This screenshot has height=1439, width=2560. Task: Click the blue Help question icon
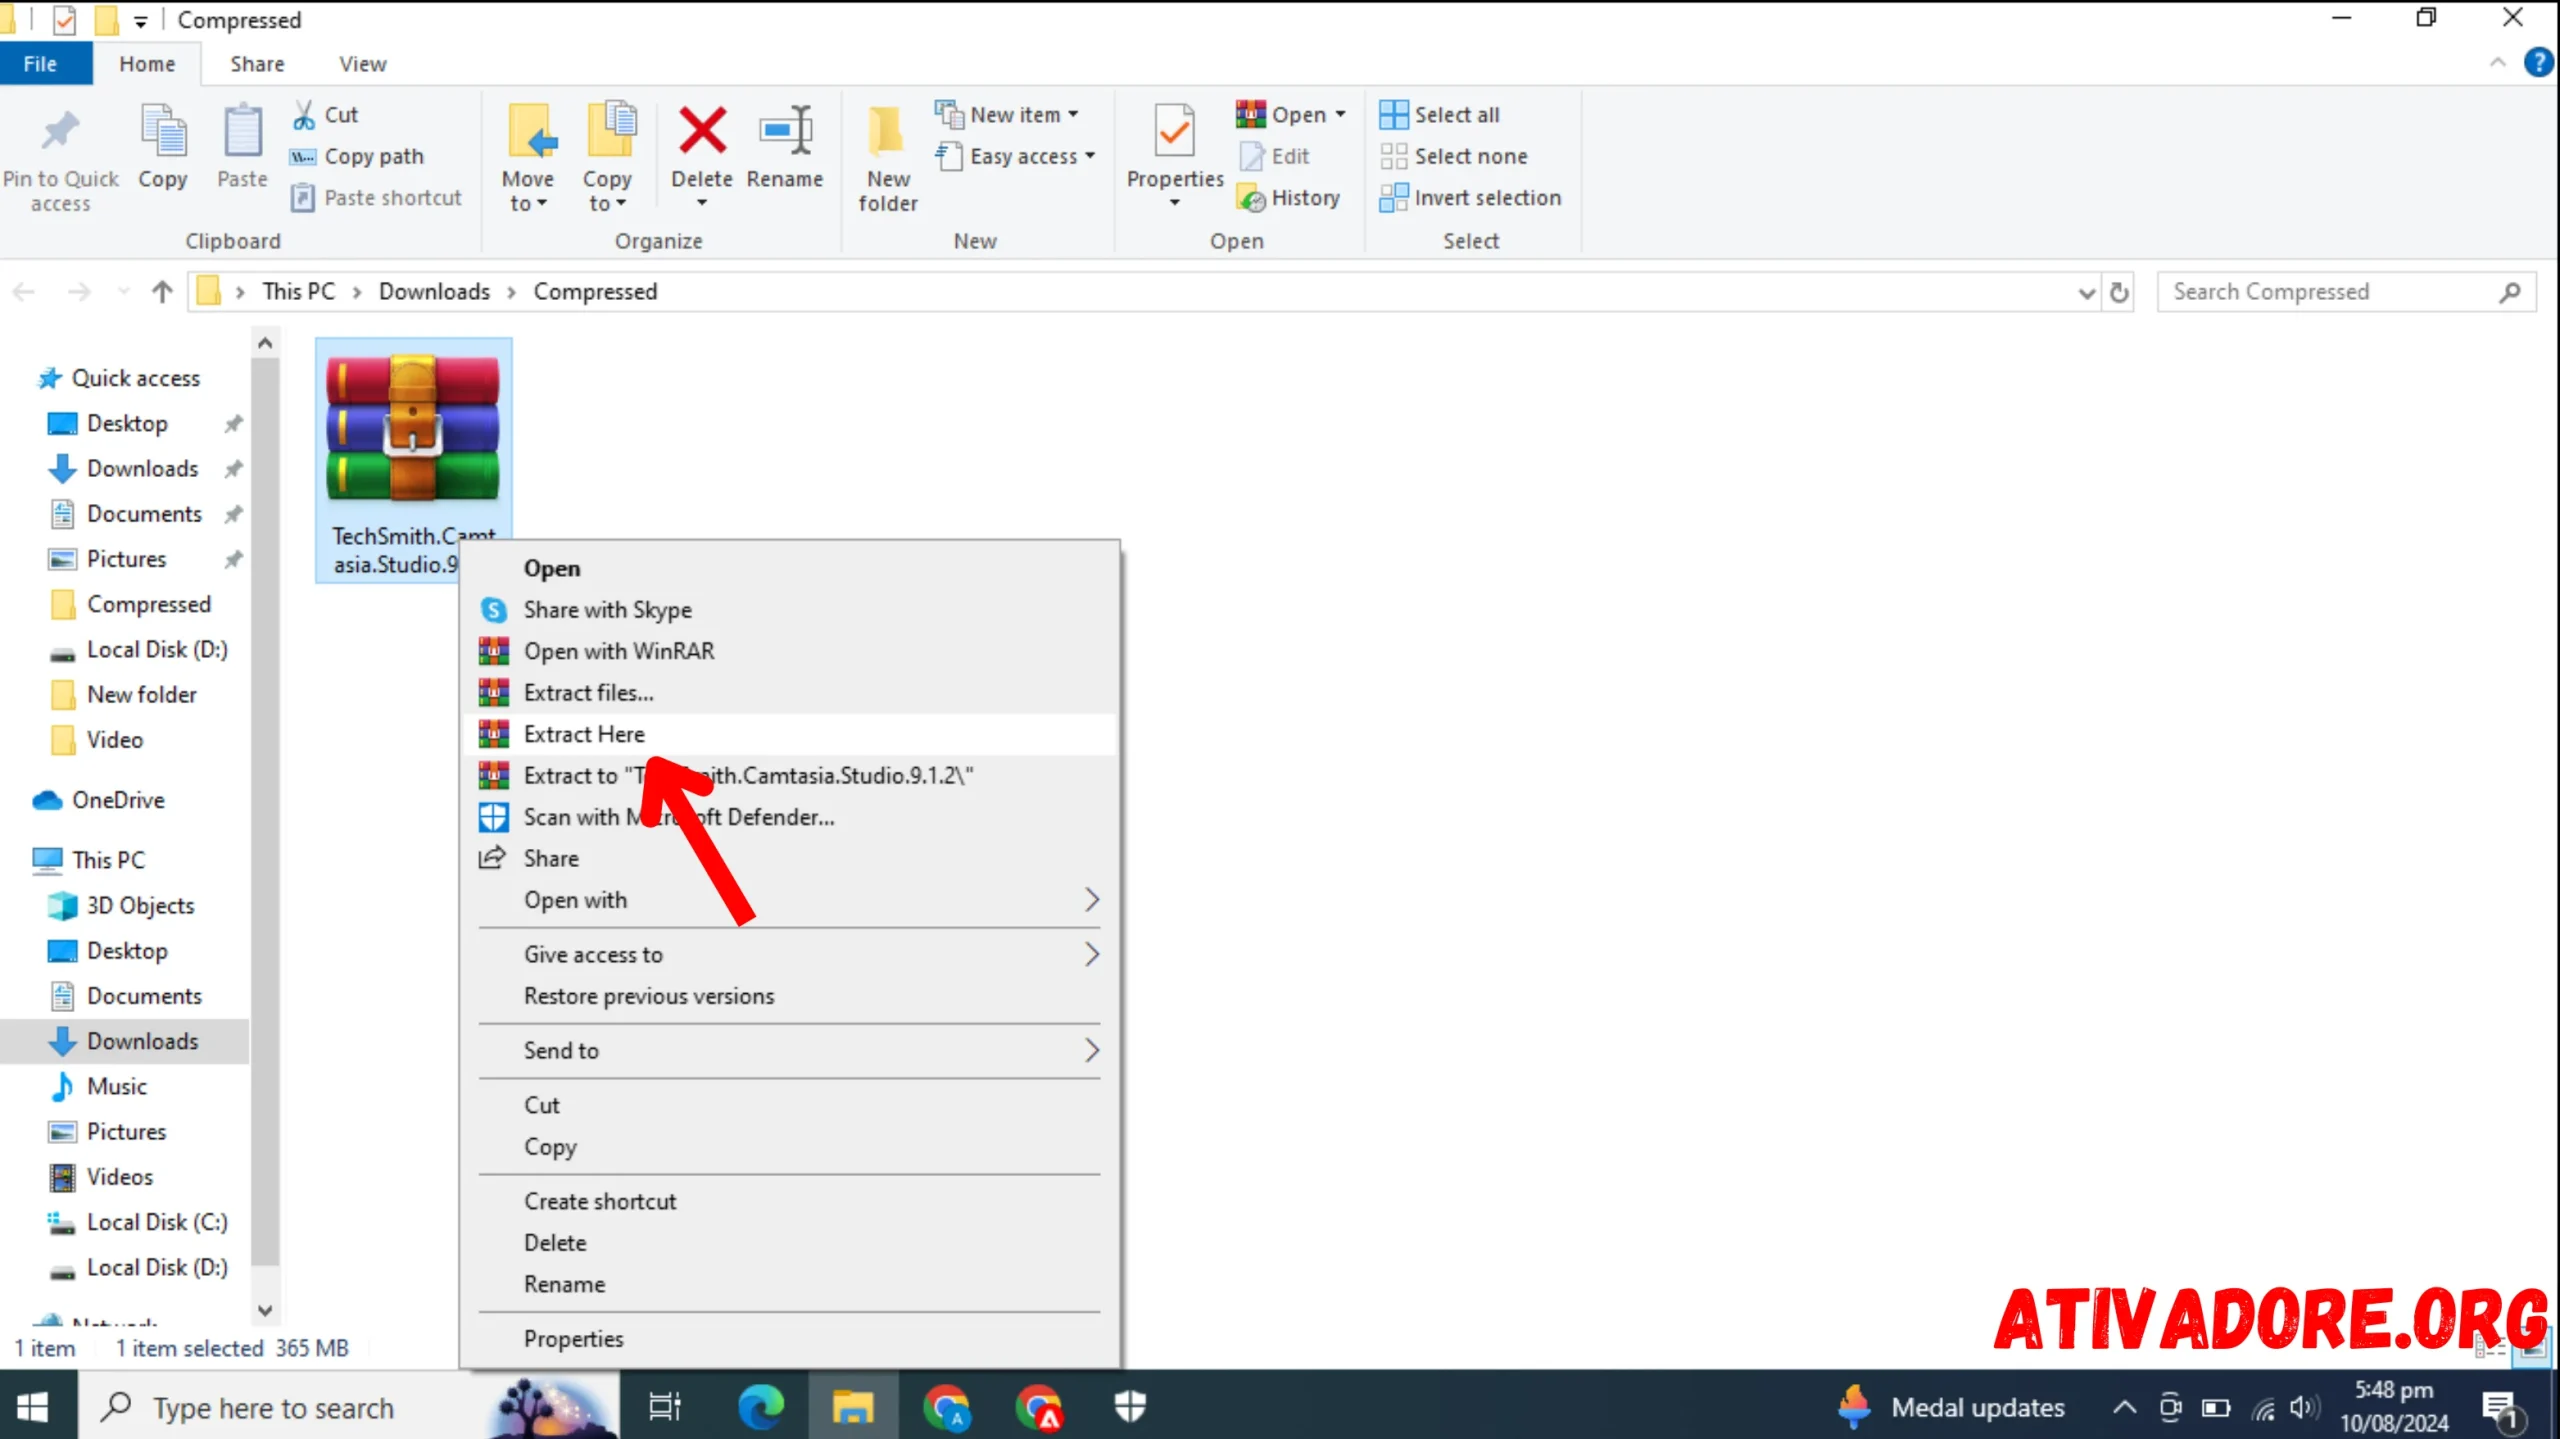coord(2538,63)
